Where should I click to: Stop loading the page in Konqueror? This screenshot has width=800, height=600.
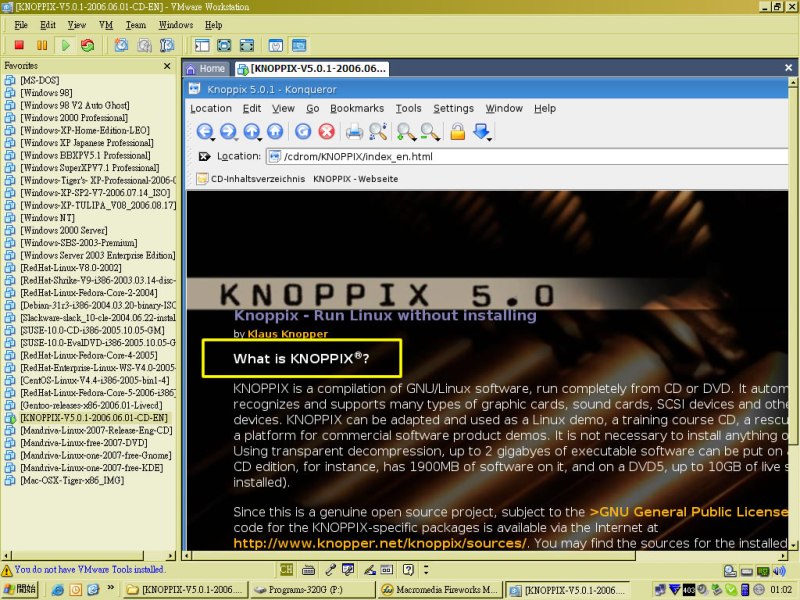pos(327,132)
